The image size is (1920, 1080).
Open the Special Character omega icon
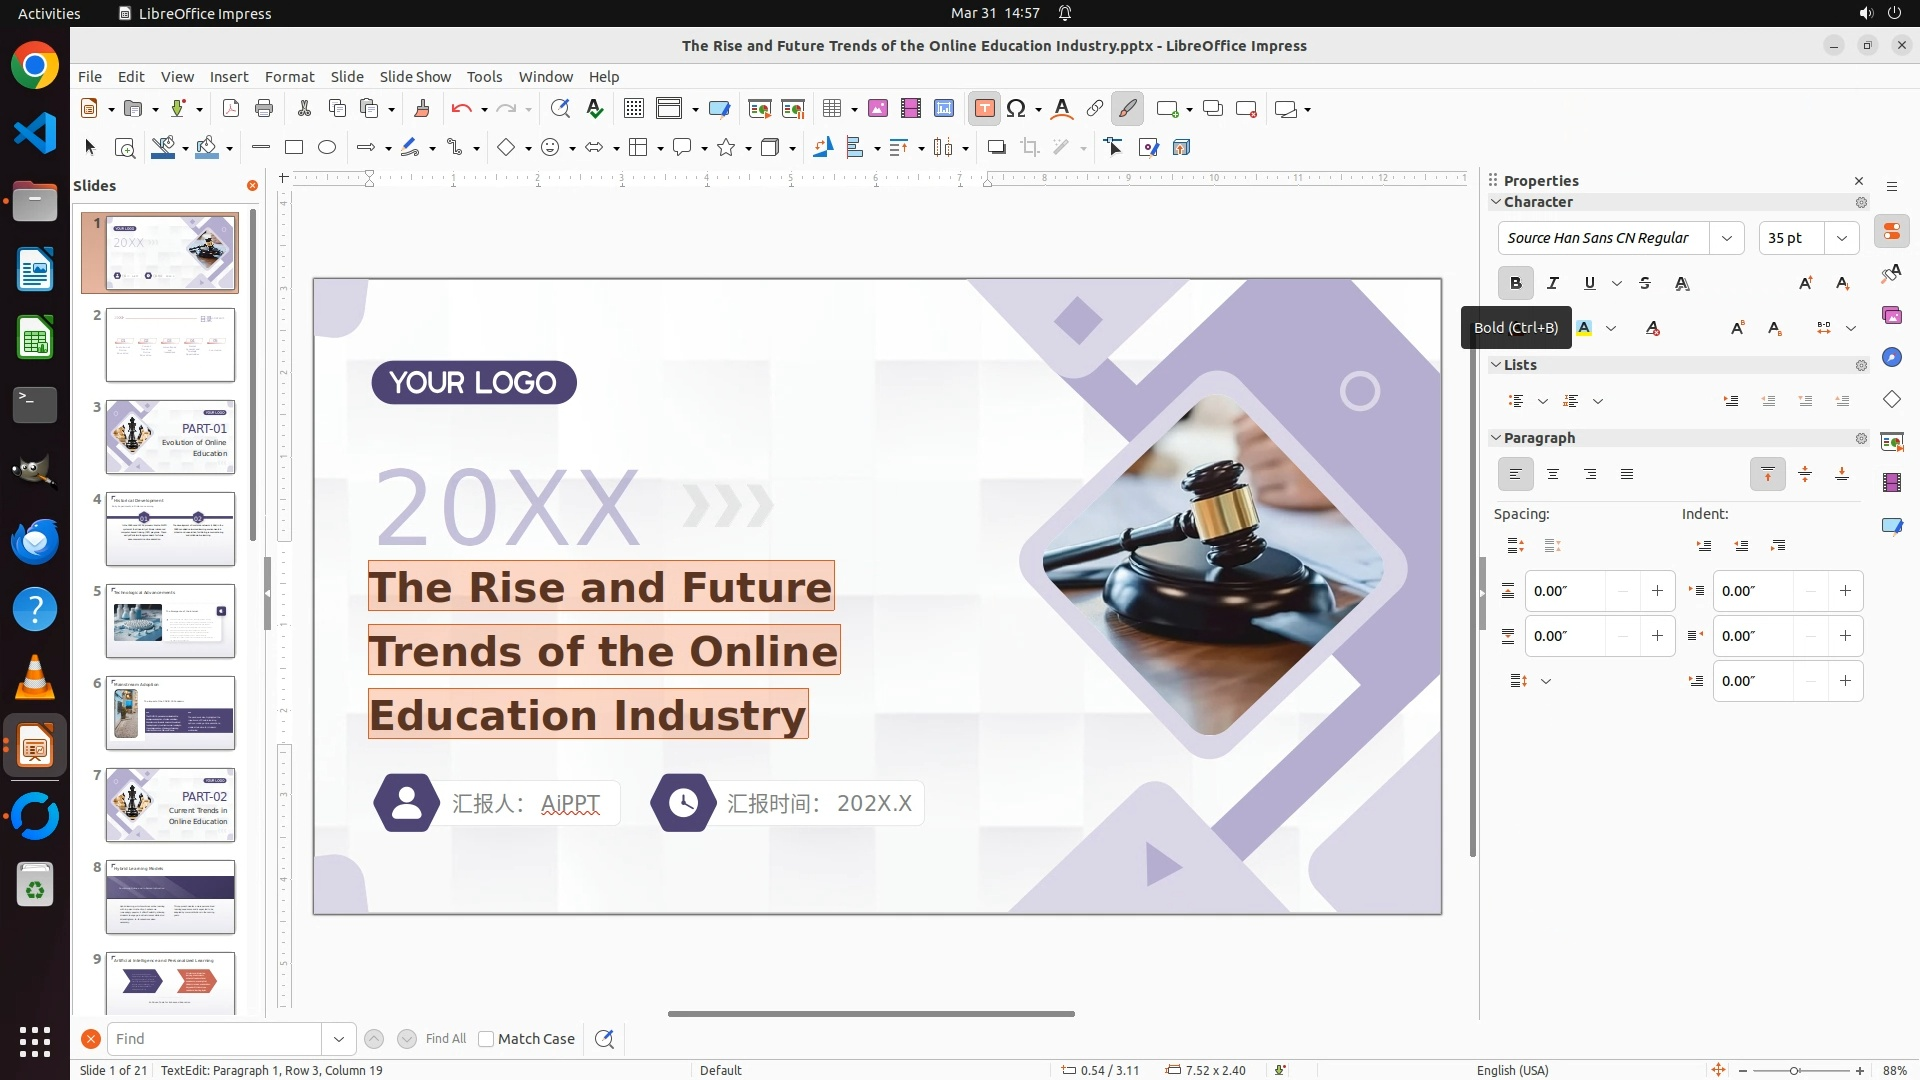pyautogui.click(x=1016, y=109)
